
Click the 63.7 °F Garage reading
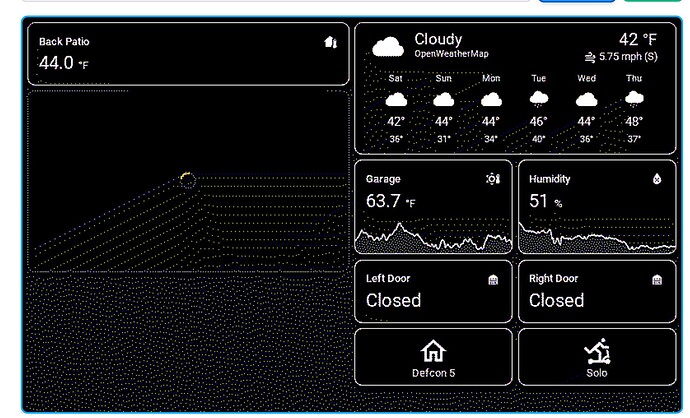click(x=390, y=201)
